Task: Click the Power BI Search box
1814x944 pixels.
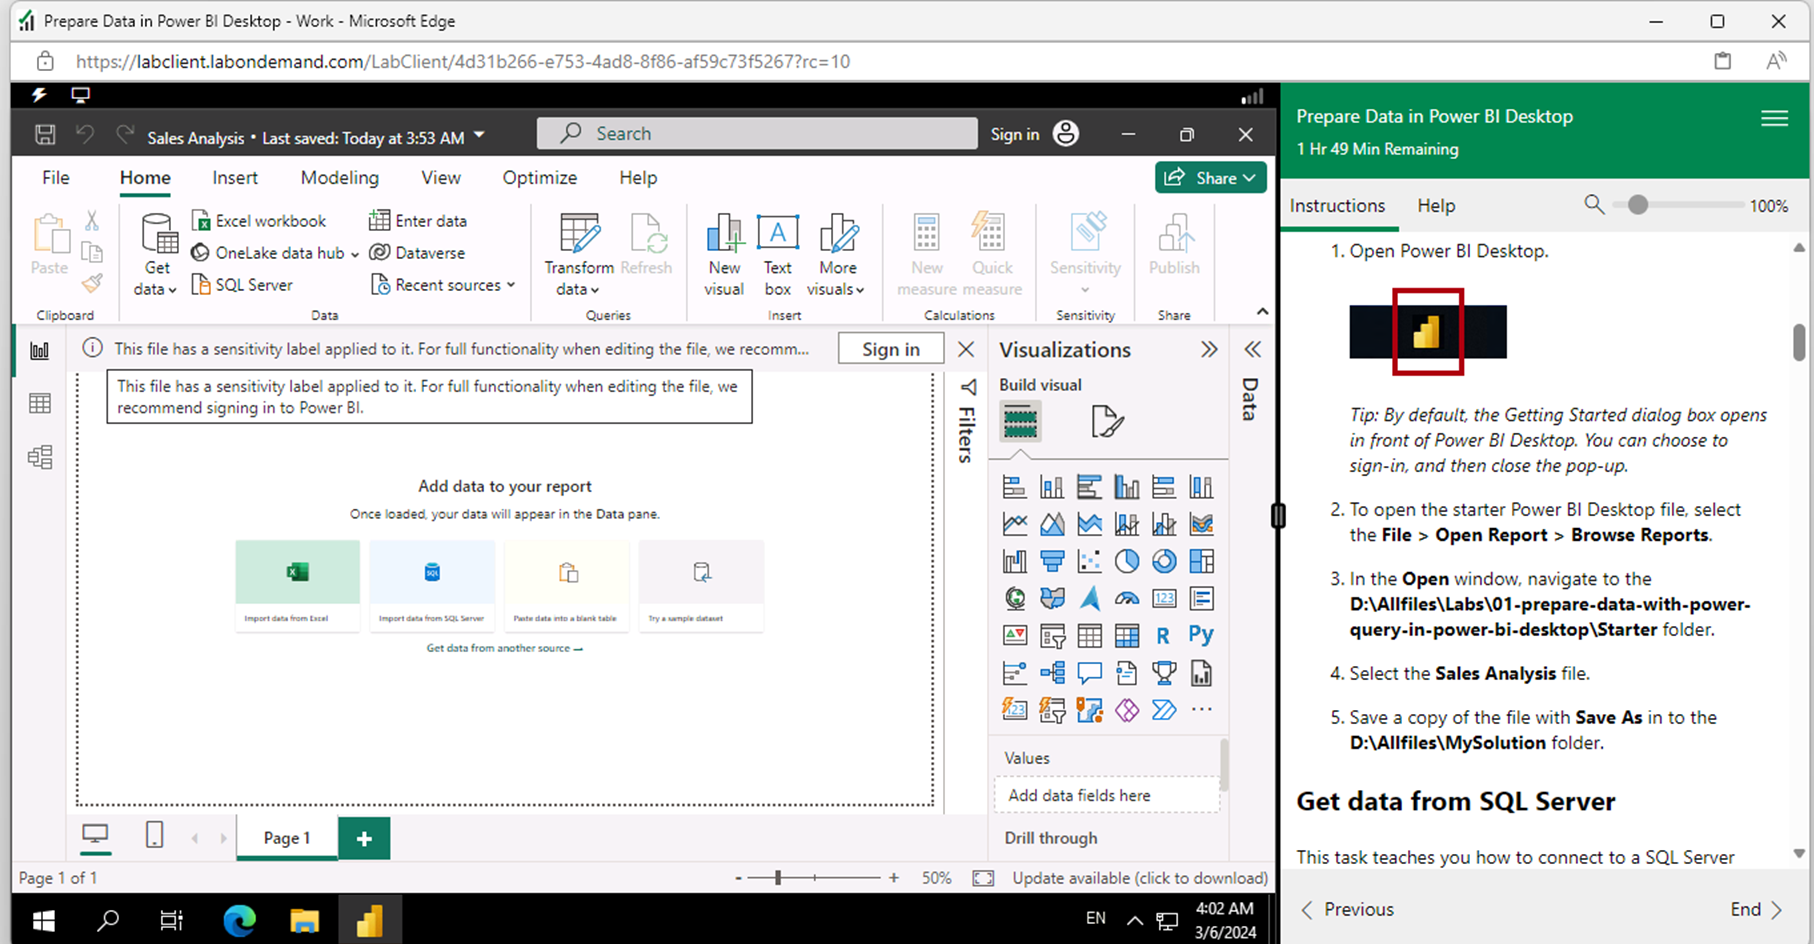Action: 757,134
